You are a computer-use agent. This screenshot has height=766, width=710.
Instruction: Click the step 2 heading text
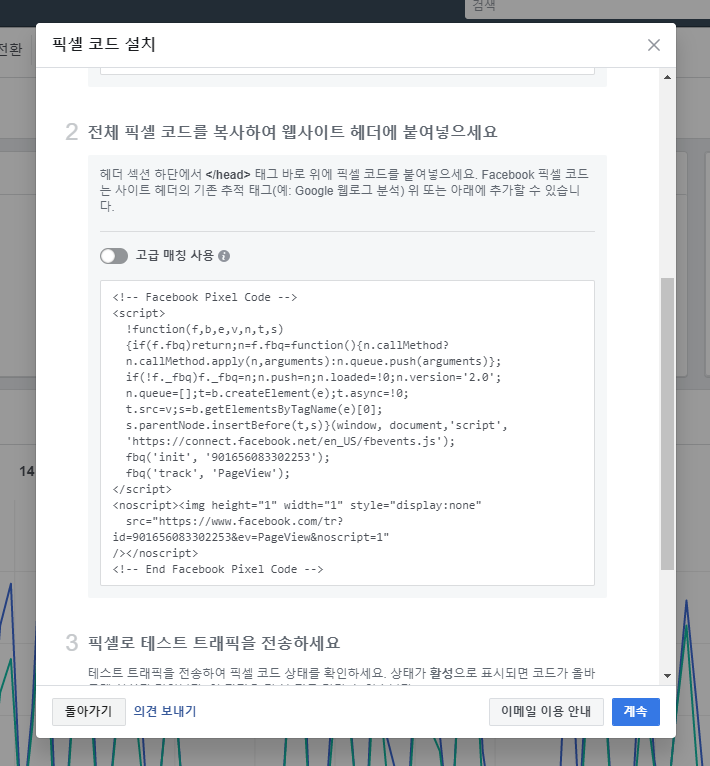click(292, 132)
